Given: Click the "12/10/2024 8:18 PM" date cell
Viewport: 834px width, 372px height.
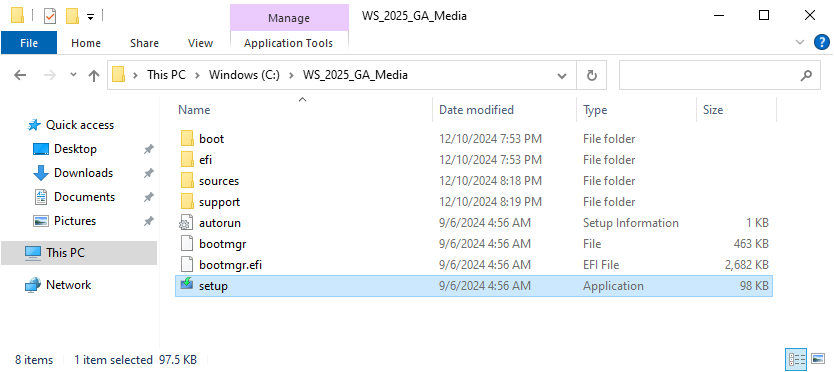Looking at the screenshot, I should click(490, 181).
